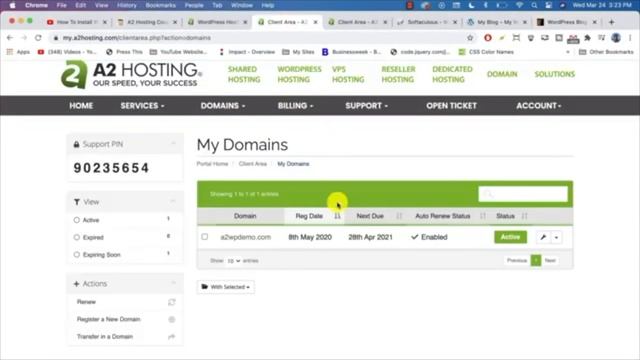The width and height of the screenshot is (640, 360).
Task: Collapse the View panel
Action: (x=173, y=201)
